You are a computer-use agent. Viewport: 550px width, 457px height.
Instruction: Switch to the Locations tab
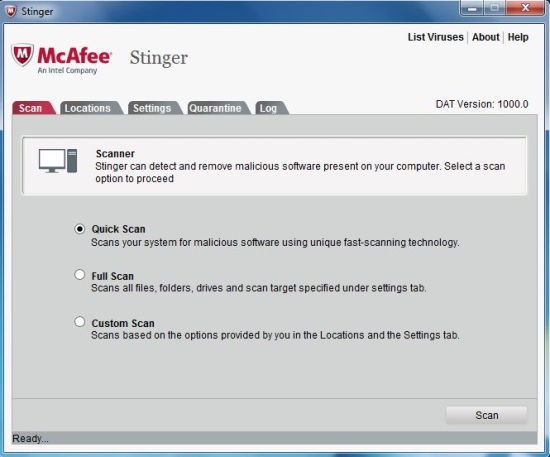click(x=91, y=108)
